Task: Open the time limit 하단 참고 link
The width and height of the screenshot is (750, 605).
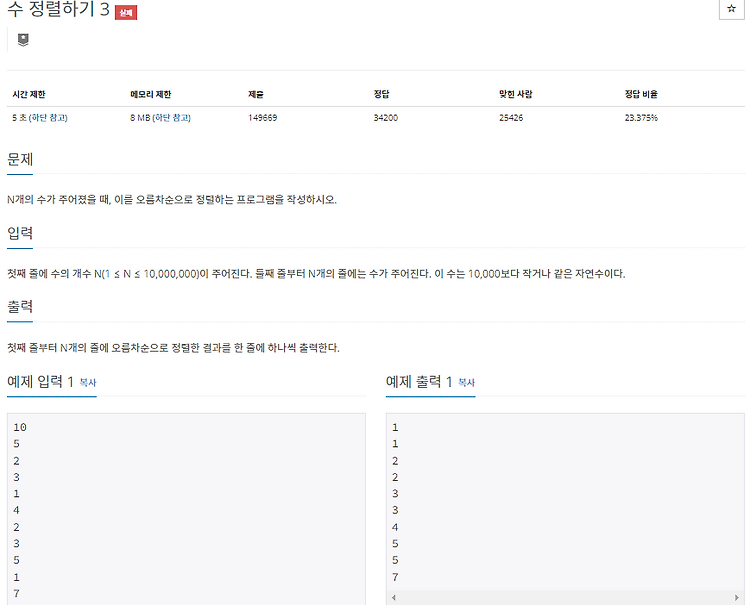Action: [x=49, y=118]
